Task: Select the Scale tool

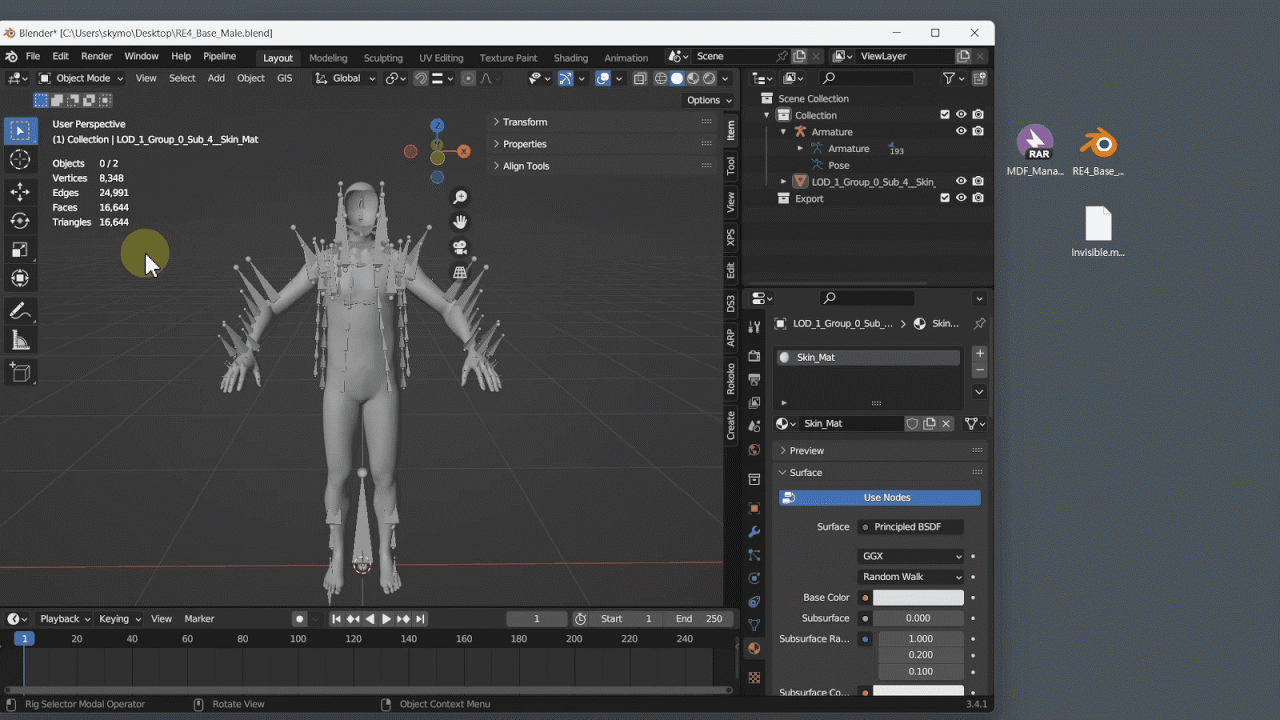Action: click(x=20, y=250)
